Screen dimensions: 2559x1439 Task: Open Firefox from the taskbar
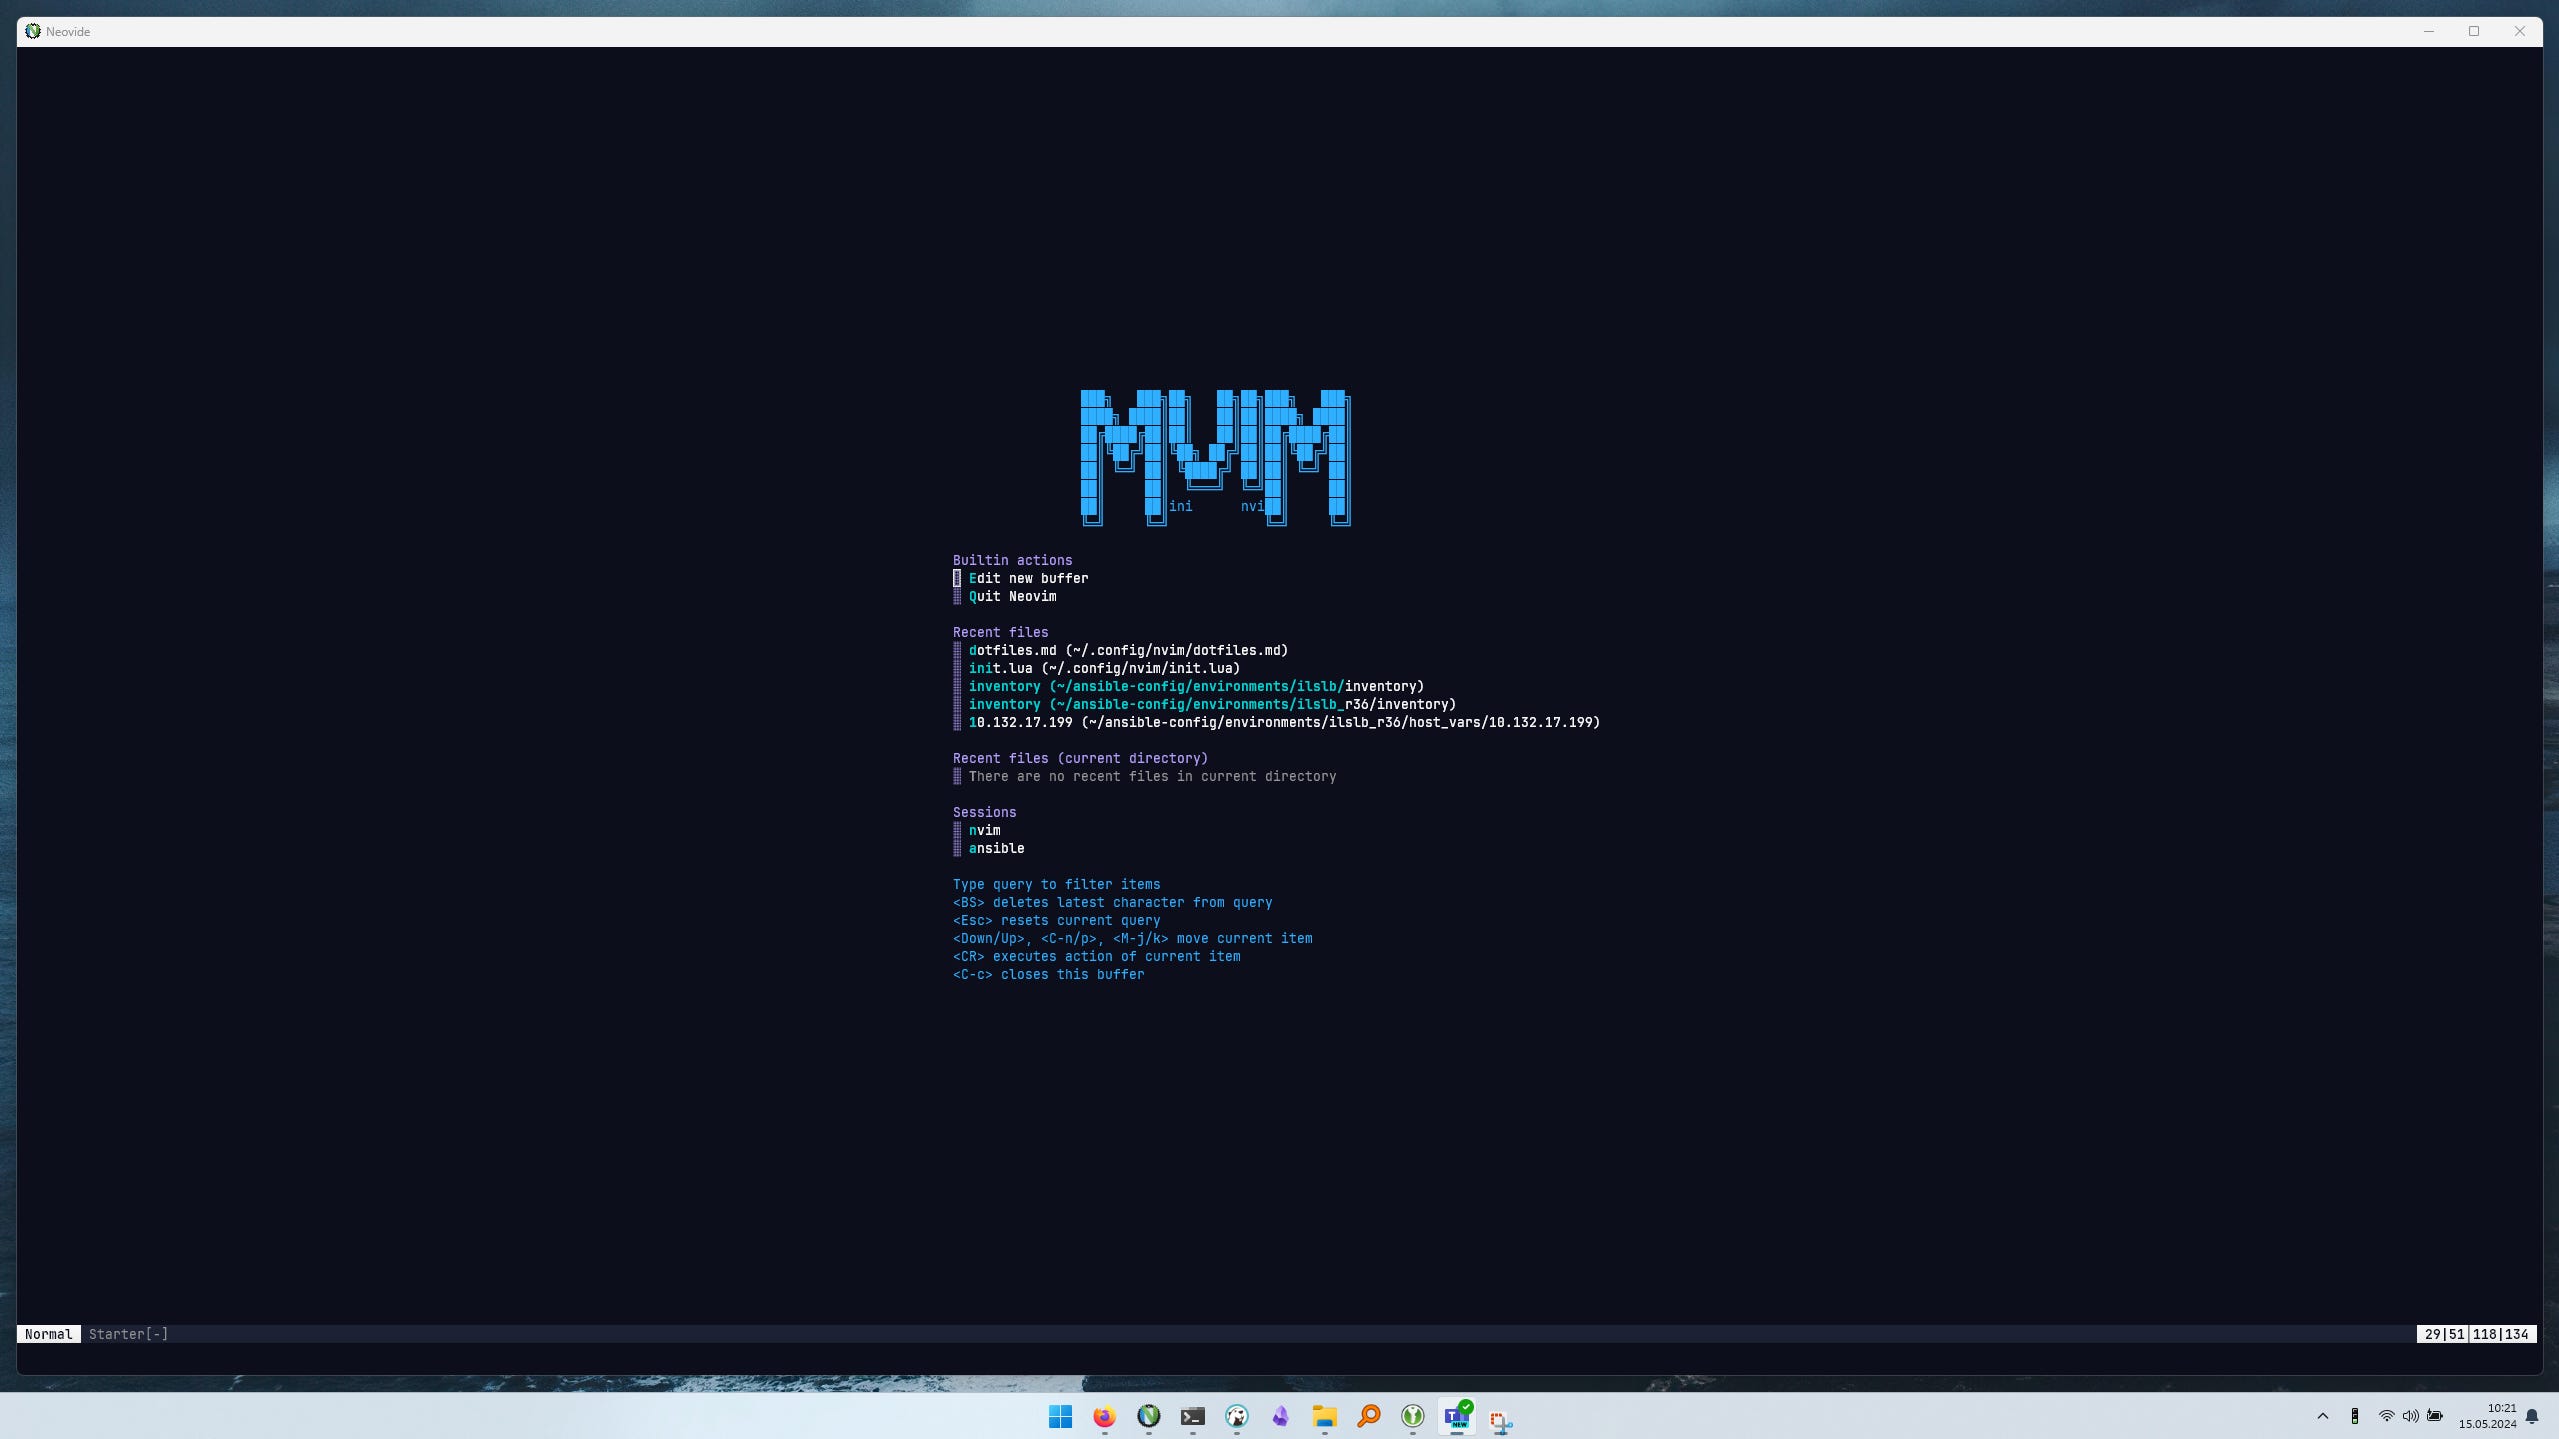1104,1416
